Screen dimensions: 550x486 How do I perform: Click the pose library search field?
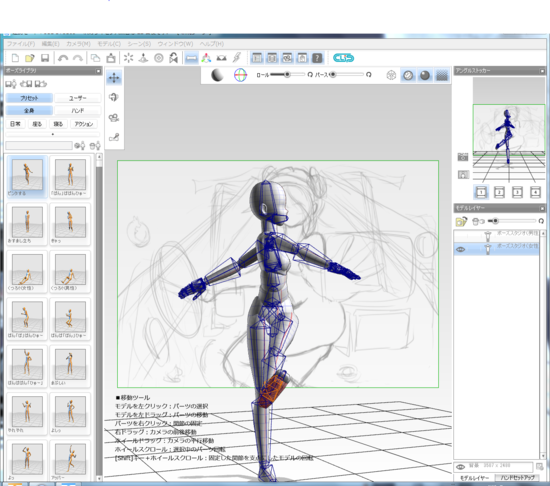click(x=39, y=145)
